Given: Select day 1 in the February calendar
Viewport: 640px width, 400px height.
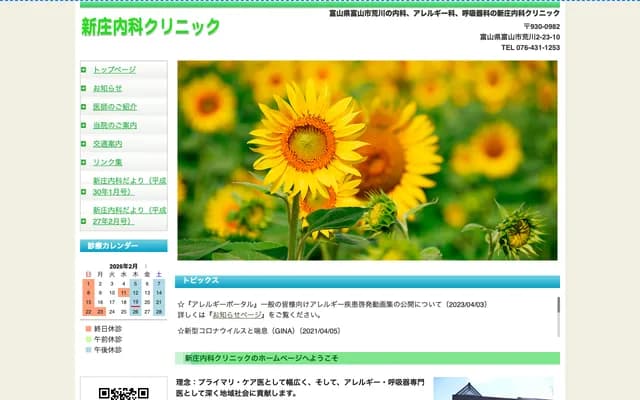Looking at the screenshot, I should [88, 283].
